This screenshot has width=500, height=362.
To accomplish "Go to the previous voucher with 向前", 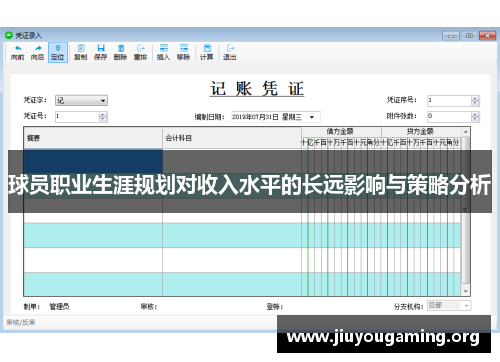I will click(17, 53).
